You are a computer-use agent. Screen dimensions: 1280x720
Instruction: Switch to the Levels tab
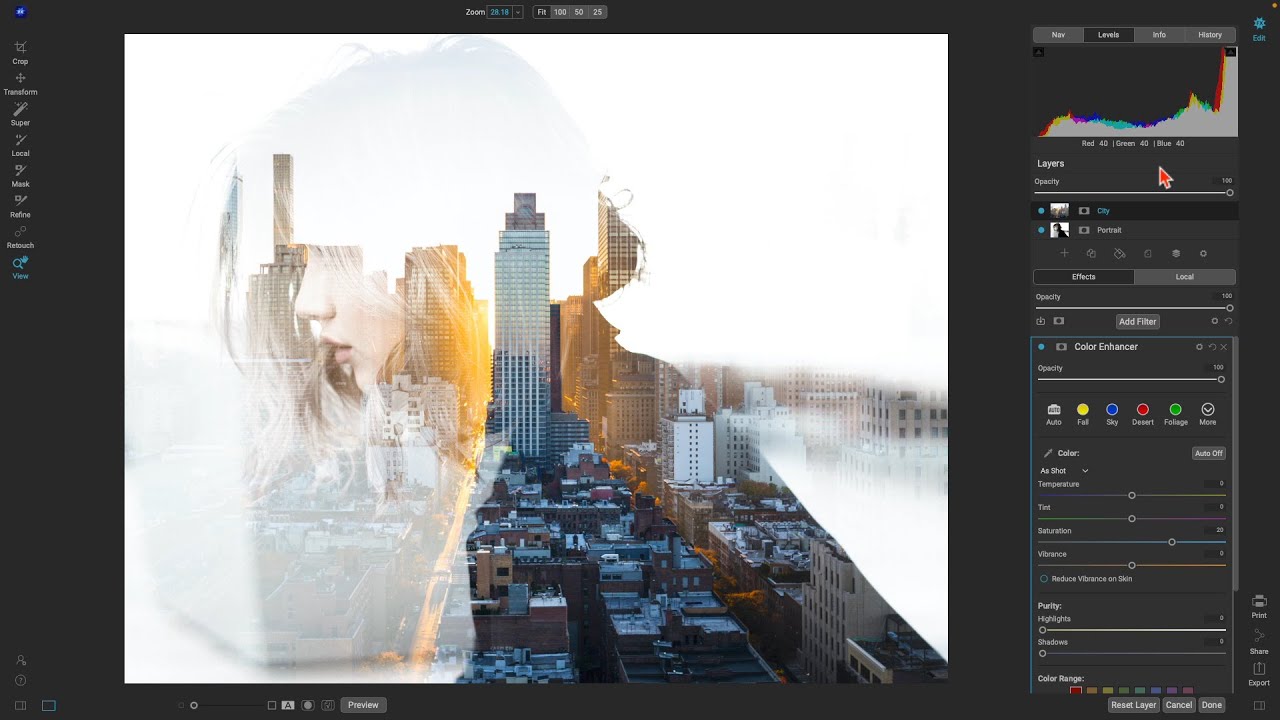(x=1108, y=35)
